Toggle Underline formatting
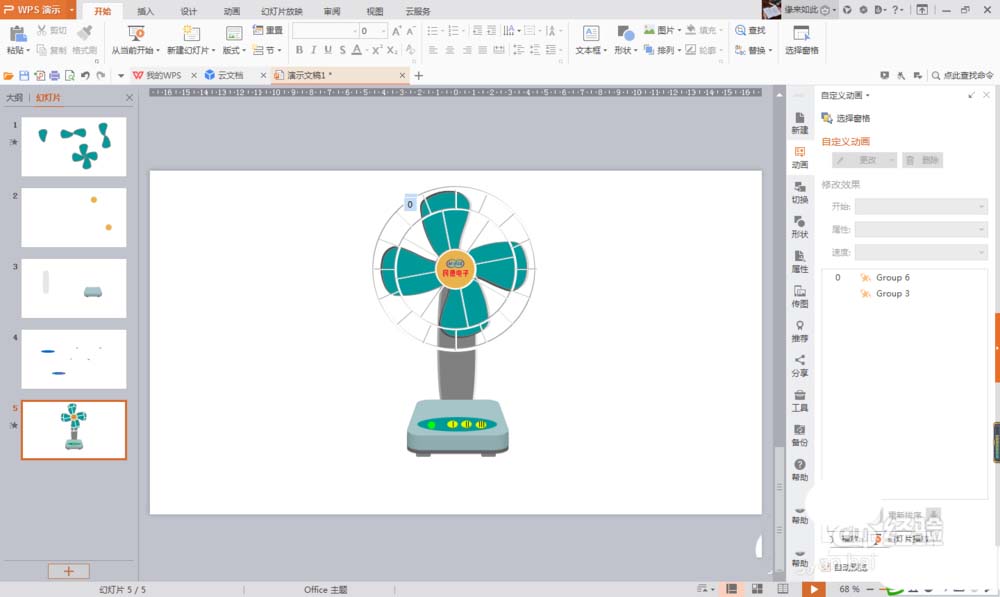The image size is (1000, 597). click(328, 50)
